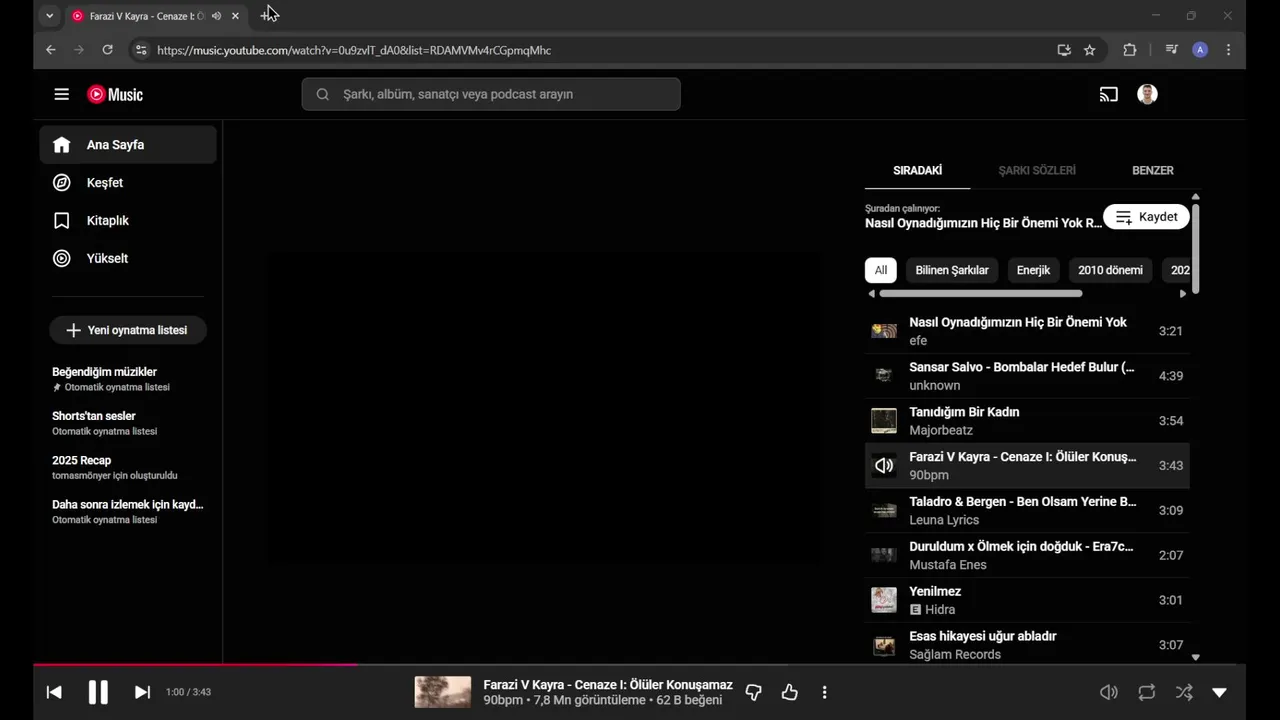Screen dimensions: 1280x720
Task: Click the queue panel vertical scrollbar
Action: (1195, 248)
